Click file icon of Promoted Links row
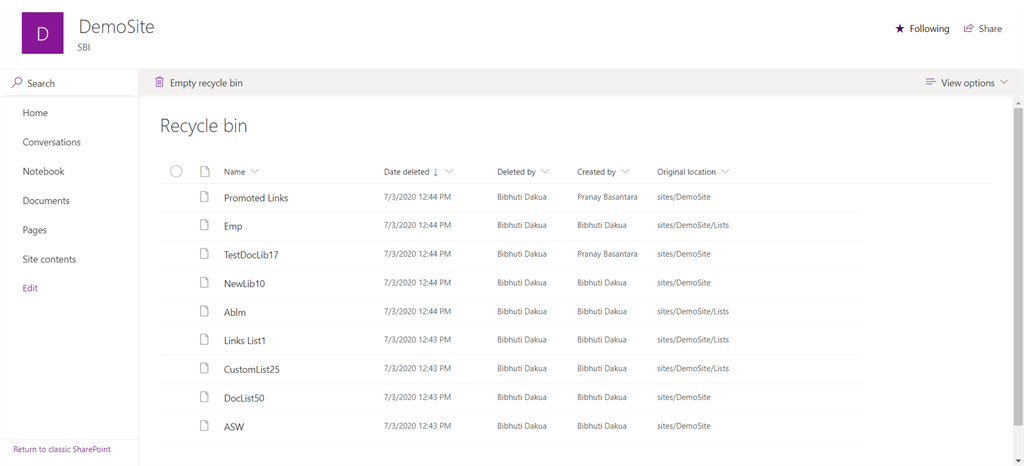This screenshot has width=1024, height=466. pyautogui.click(x=204, y=197)
